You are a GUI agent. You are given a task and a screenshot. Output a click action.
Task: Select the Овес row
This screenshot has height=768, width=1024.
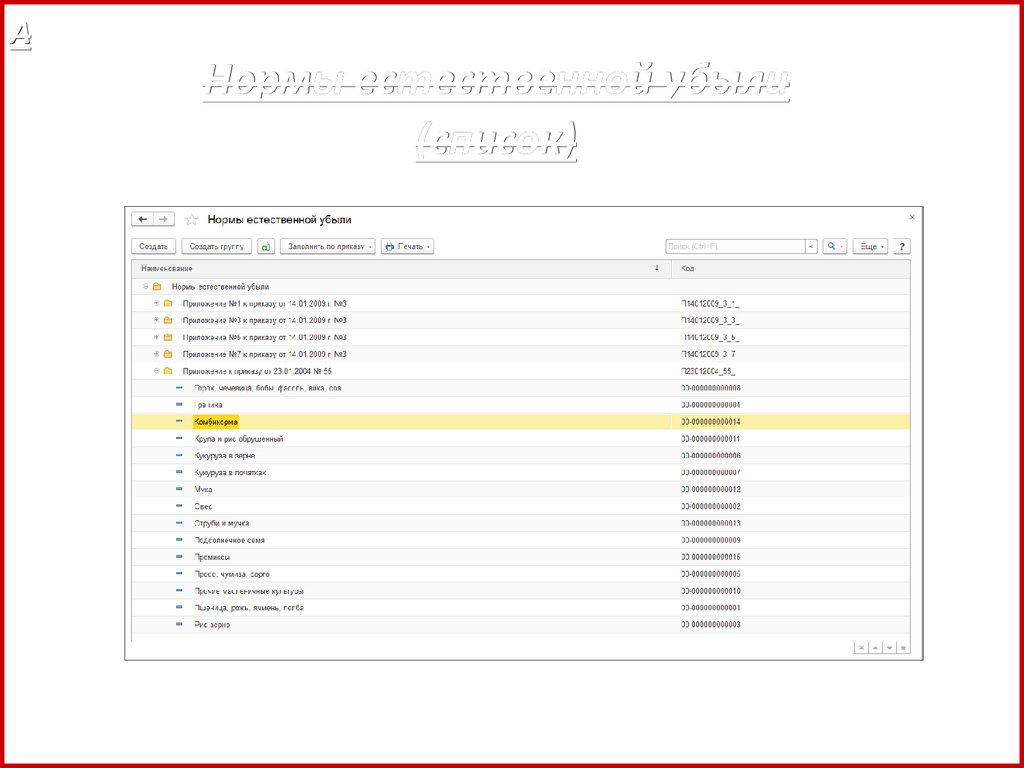[x=520, y=506]
